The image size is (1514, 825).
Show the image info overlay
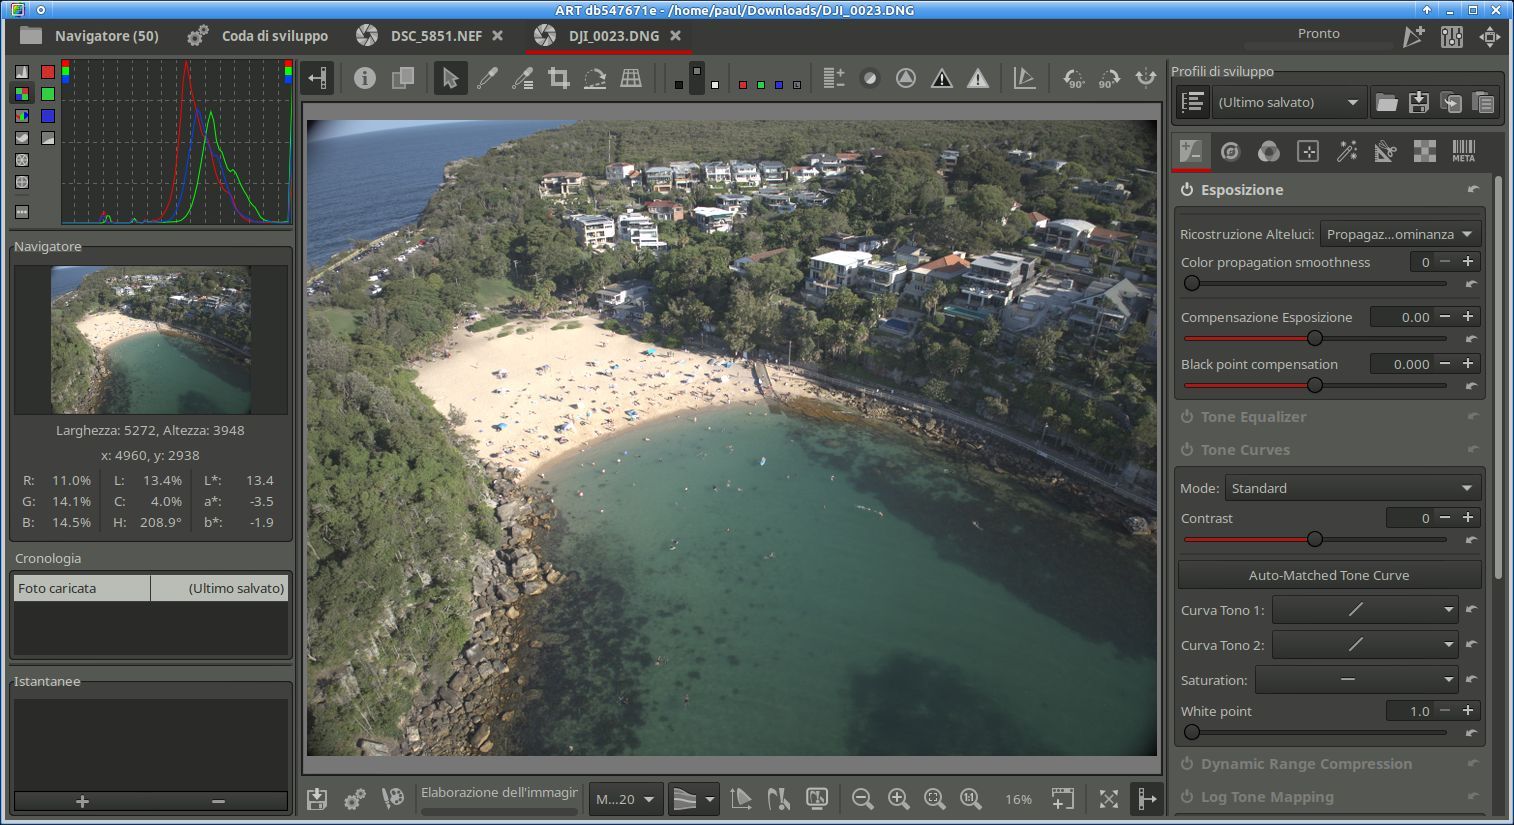pos(364,78)
